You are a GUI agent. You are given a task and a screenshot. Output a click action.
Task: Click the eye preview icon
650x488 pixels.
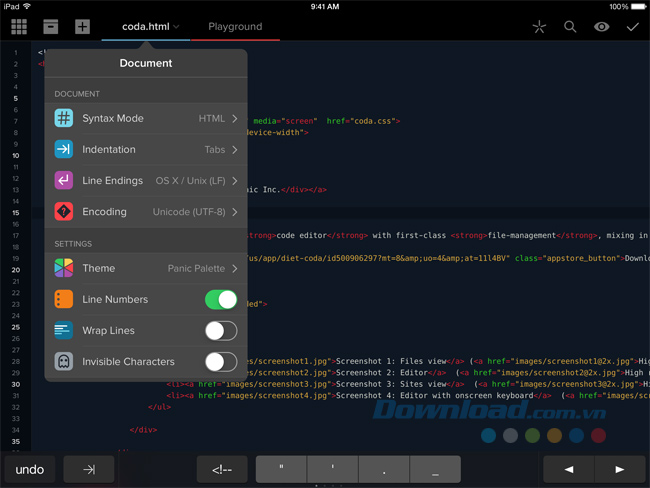coord(601,27)
